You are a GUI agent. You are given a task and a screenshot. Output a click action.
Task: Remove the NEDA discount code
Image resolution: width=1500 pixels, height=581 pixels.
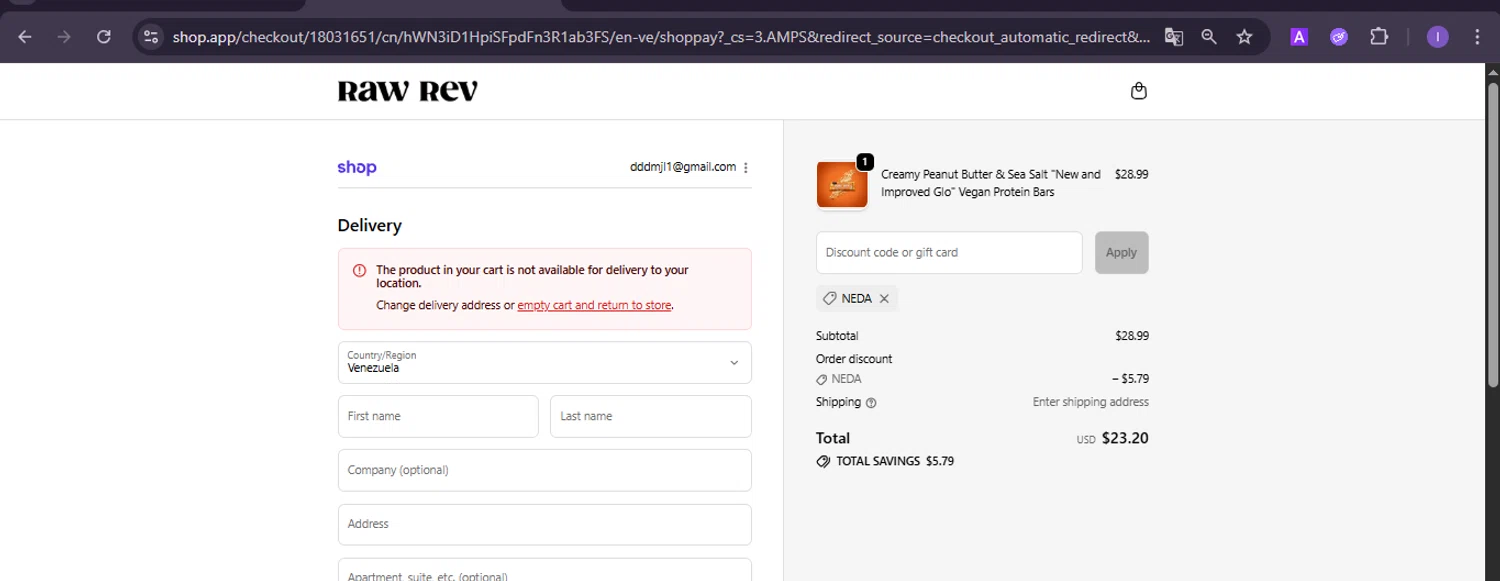click(884, 298)
